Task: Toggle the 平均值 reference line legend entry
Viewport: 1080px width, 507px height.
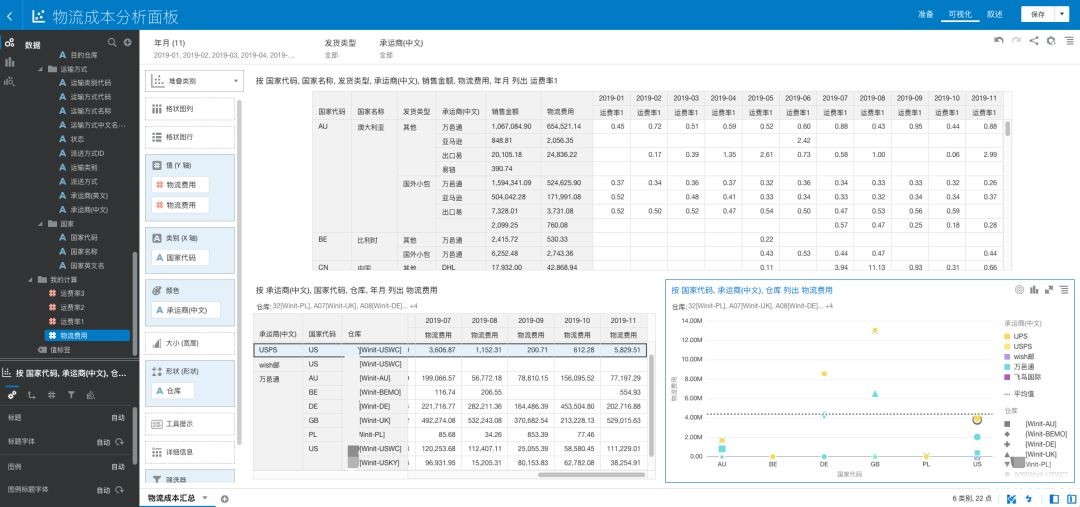Action: [1023, 394]
